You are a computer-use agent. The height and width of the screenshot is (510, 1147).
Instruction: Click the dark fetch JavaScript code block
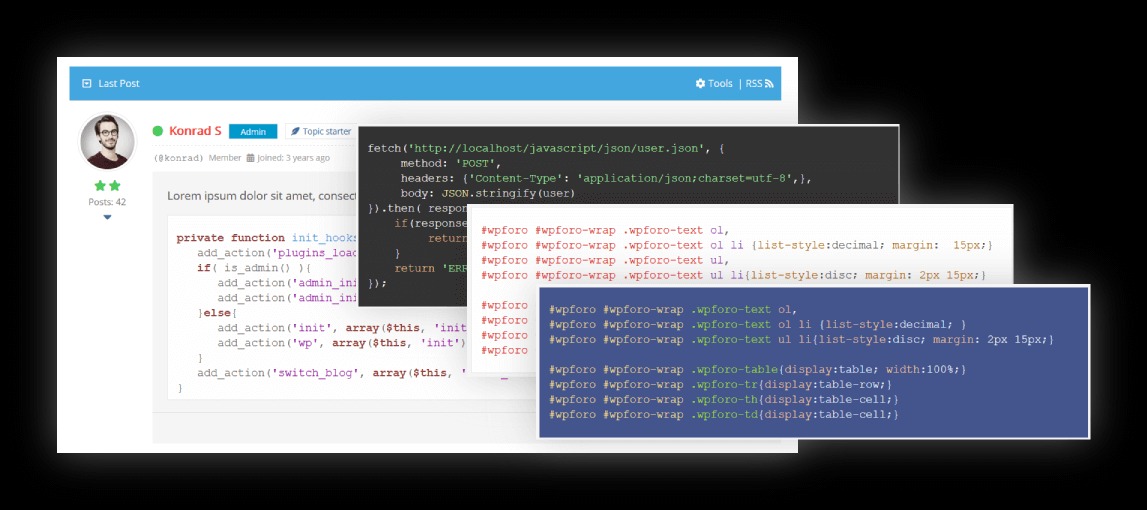(x=628, y=166)
